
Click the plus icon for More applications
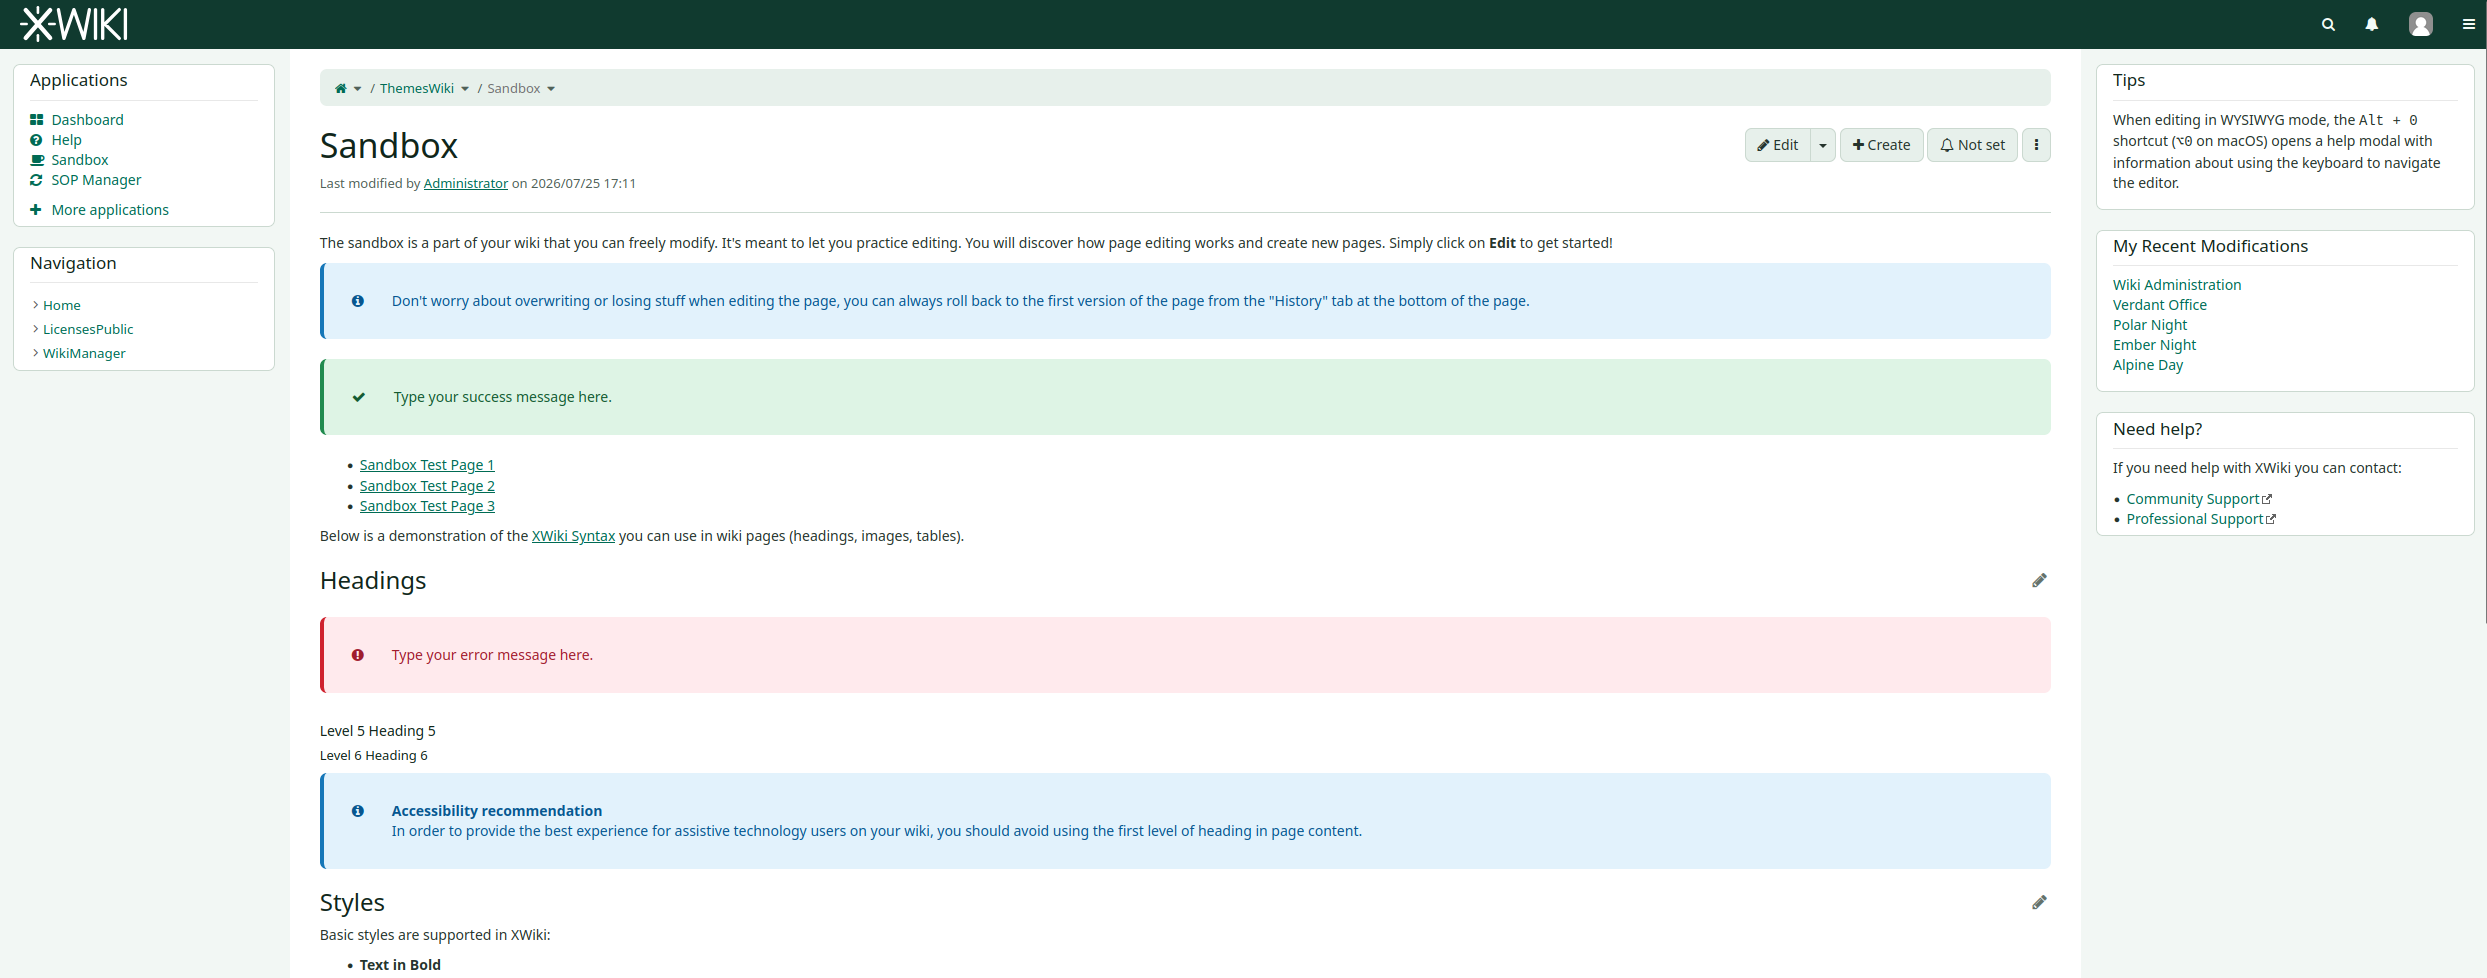coord(36,210)
